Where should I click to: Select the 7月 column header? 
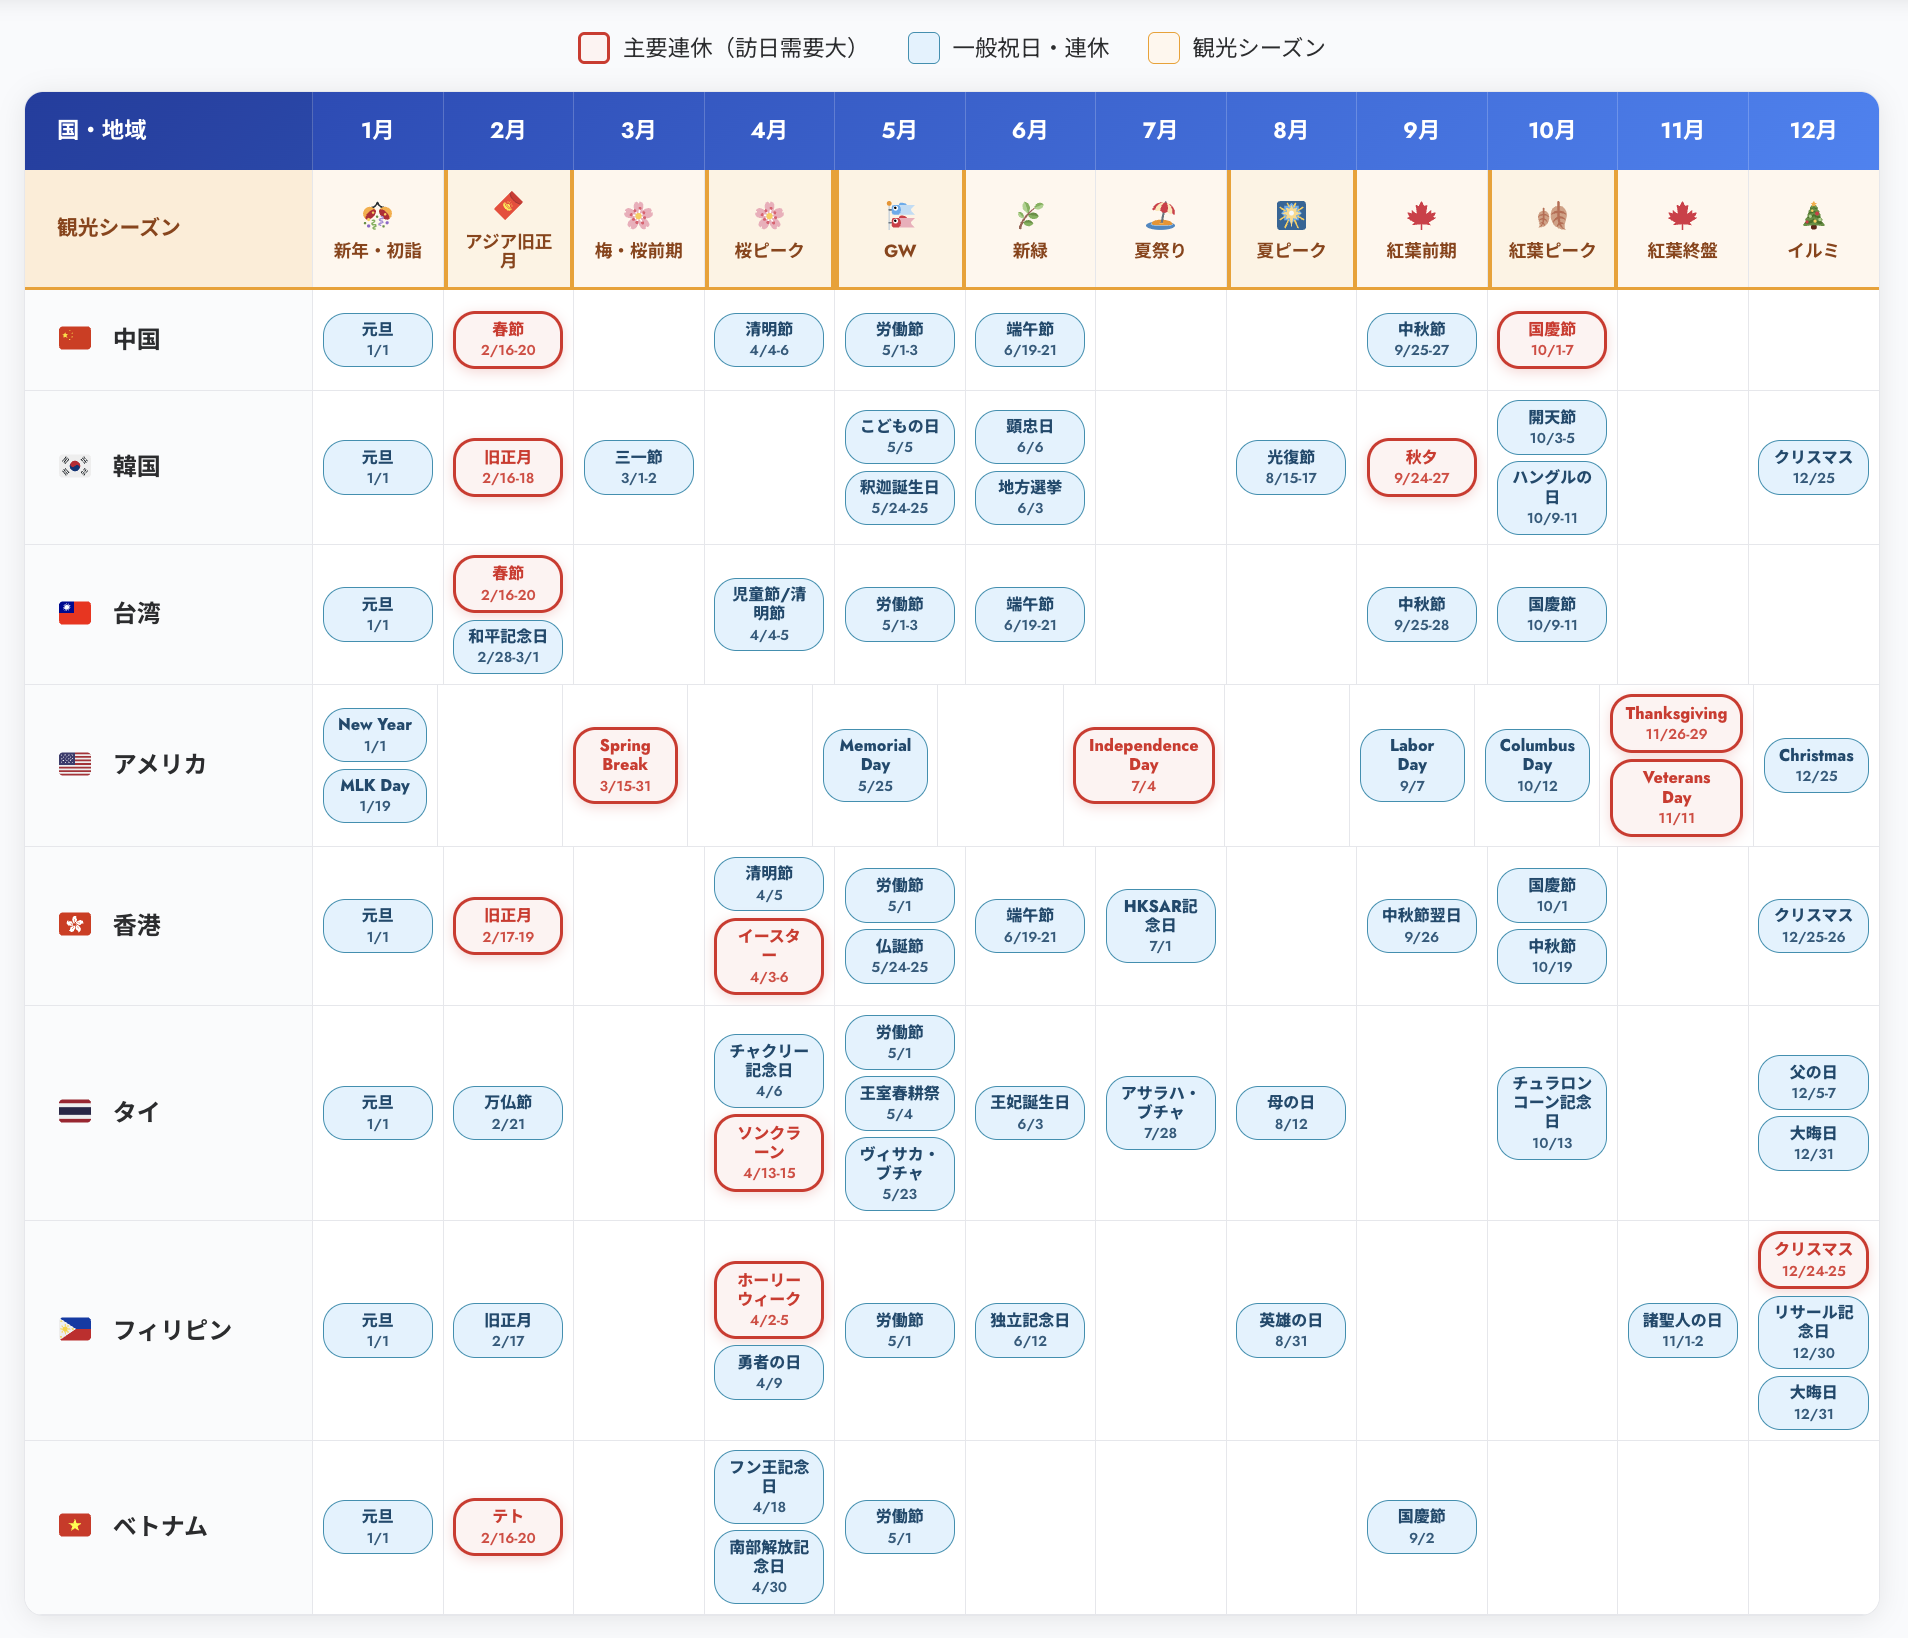pos(1160,130)
